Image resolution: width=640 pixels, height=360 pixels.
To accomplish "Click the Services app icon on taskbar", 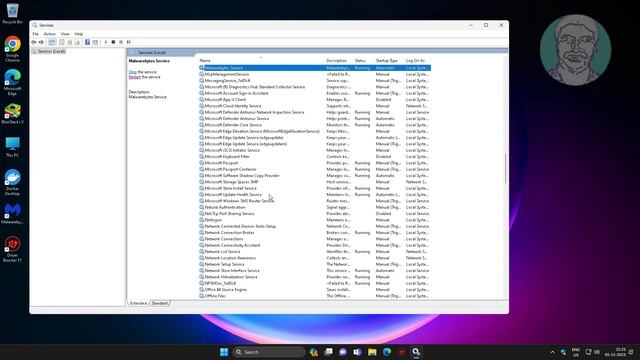I will [x=416, y=352].
